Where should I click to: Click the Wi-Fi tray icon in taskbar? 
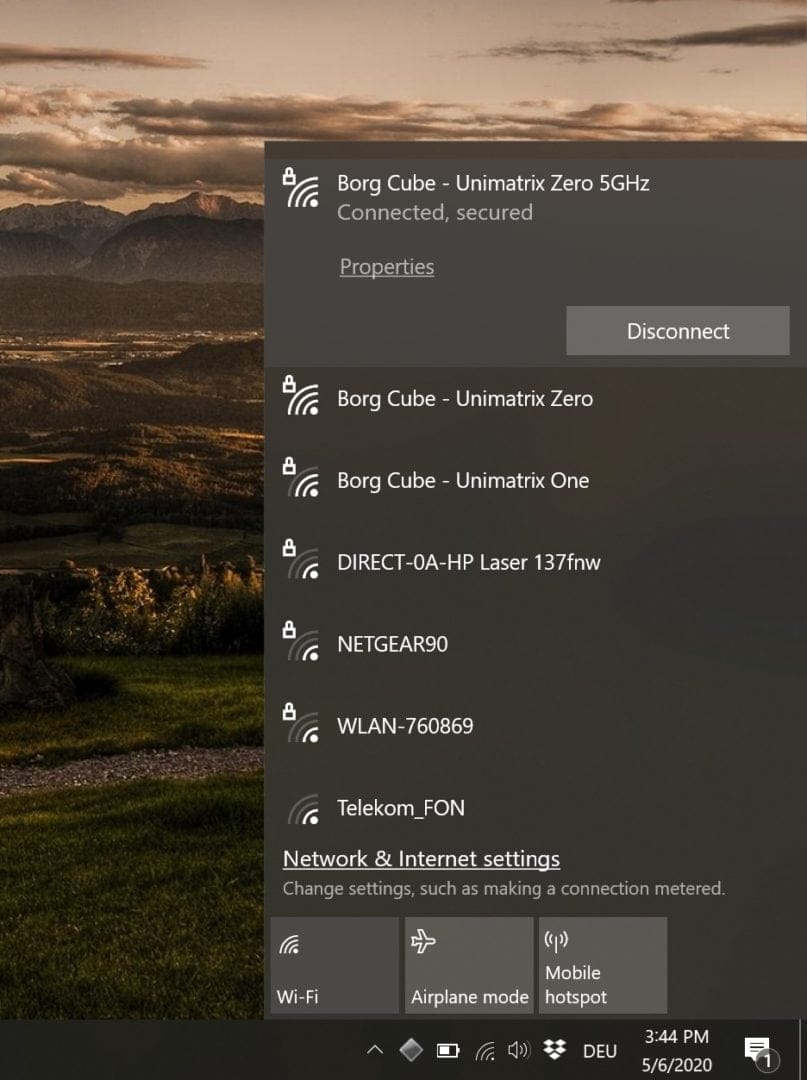click(484, 1050)
